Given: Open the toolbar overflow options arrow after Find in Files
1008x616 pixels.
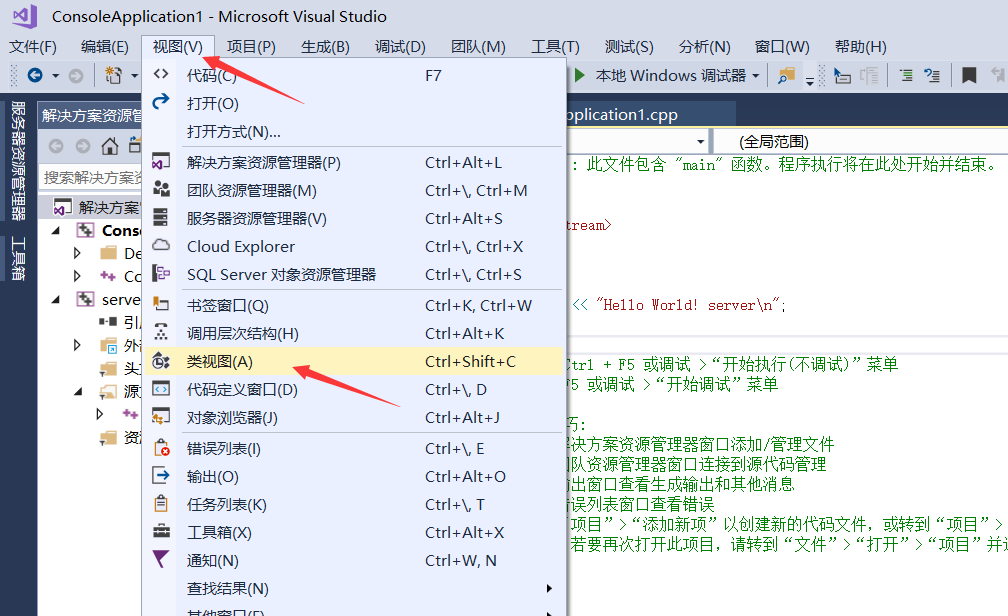Looking at the screenshot, I should [x=810, y=80].
